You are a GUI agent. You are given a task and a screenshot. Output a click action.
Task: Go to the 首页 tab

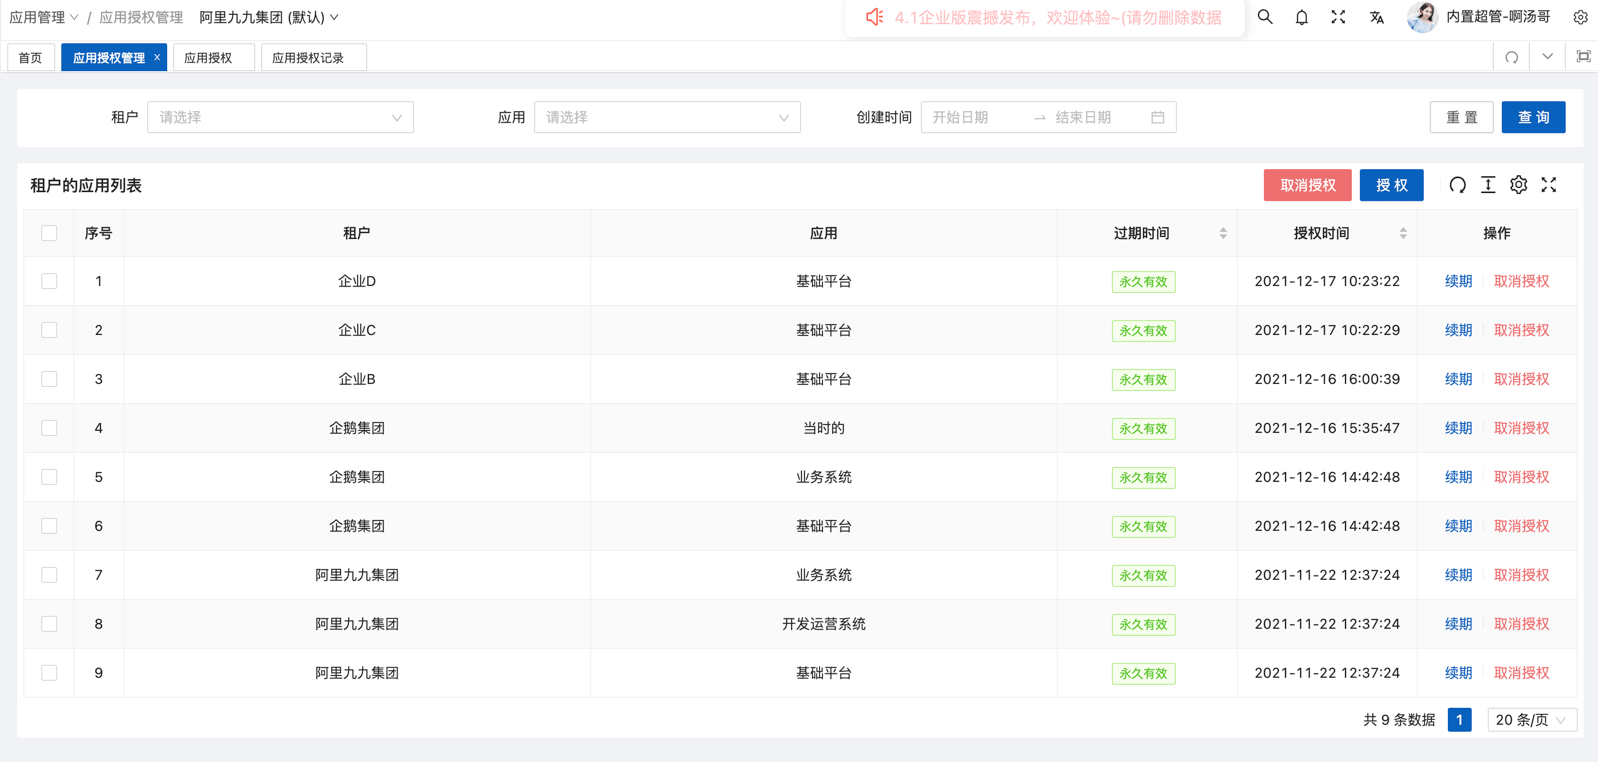click(31, 58)
